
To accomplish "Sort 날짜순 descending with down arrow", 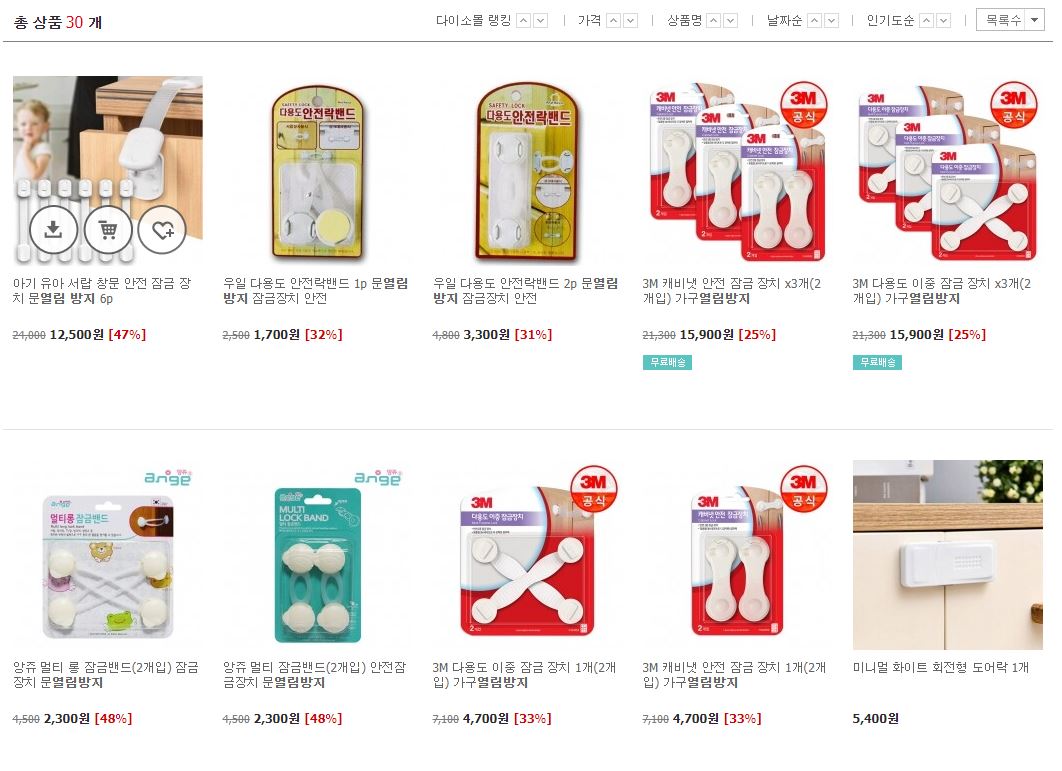I will (x=832, y=21).
